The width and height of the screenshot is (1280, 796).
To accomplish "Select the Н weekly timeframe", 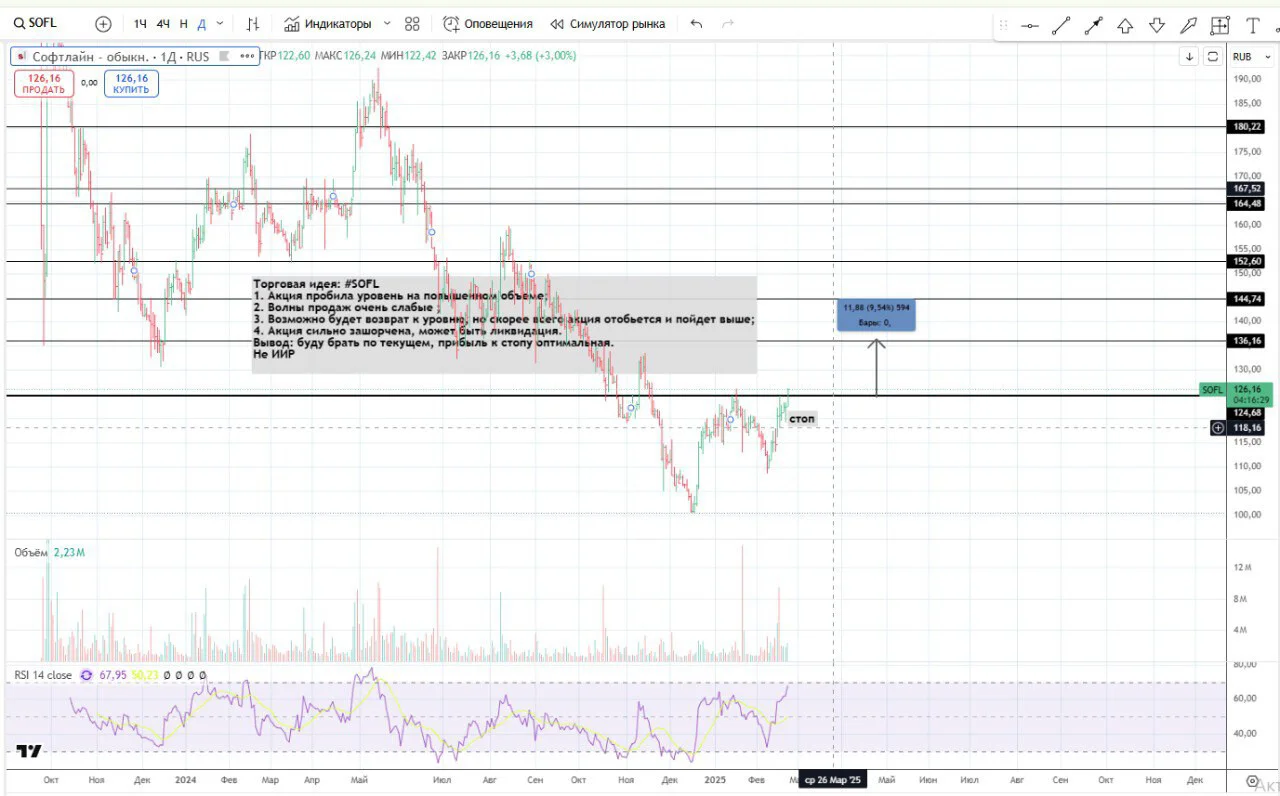I will pyautogui.click(x=184, y=23).
